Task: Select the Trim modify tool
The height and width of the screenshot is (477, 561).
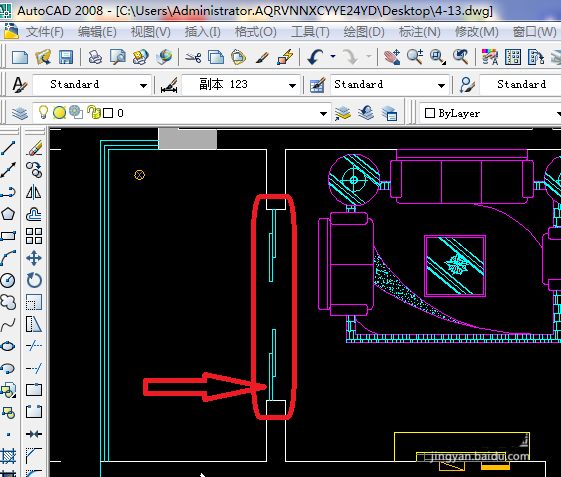Action: [x=34, y=346]
